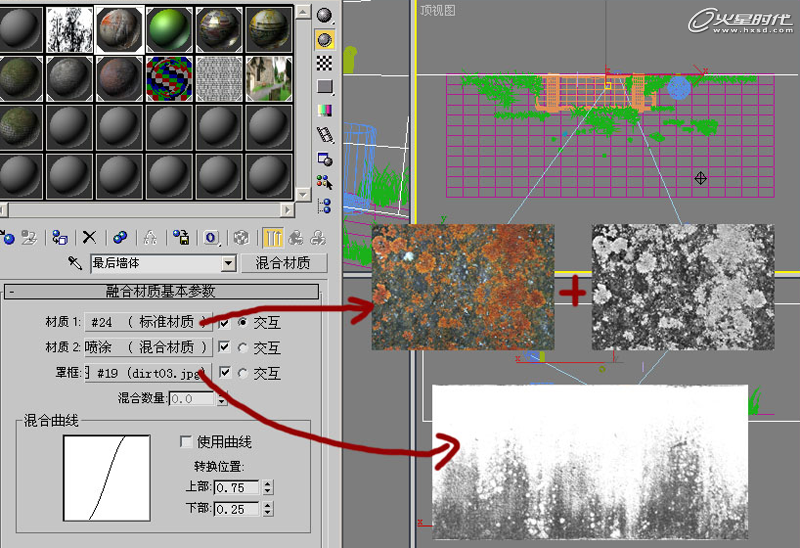
Task: Collapse the 融合材质基本参数 rollout
Action: 161,291
